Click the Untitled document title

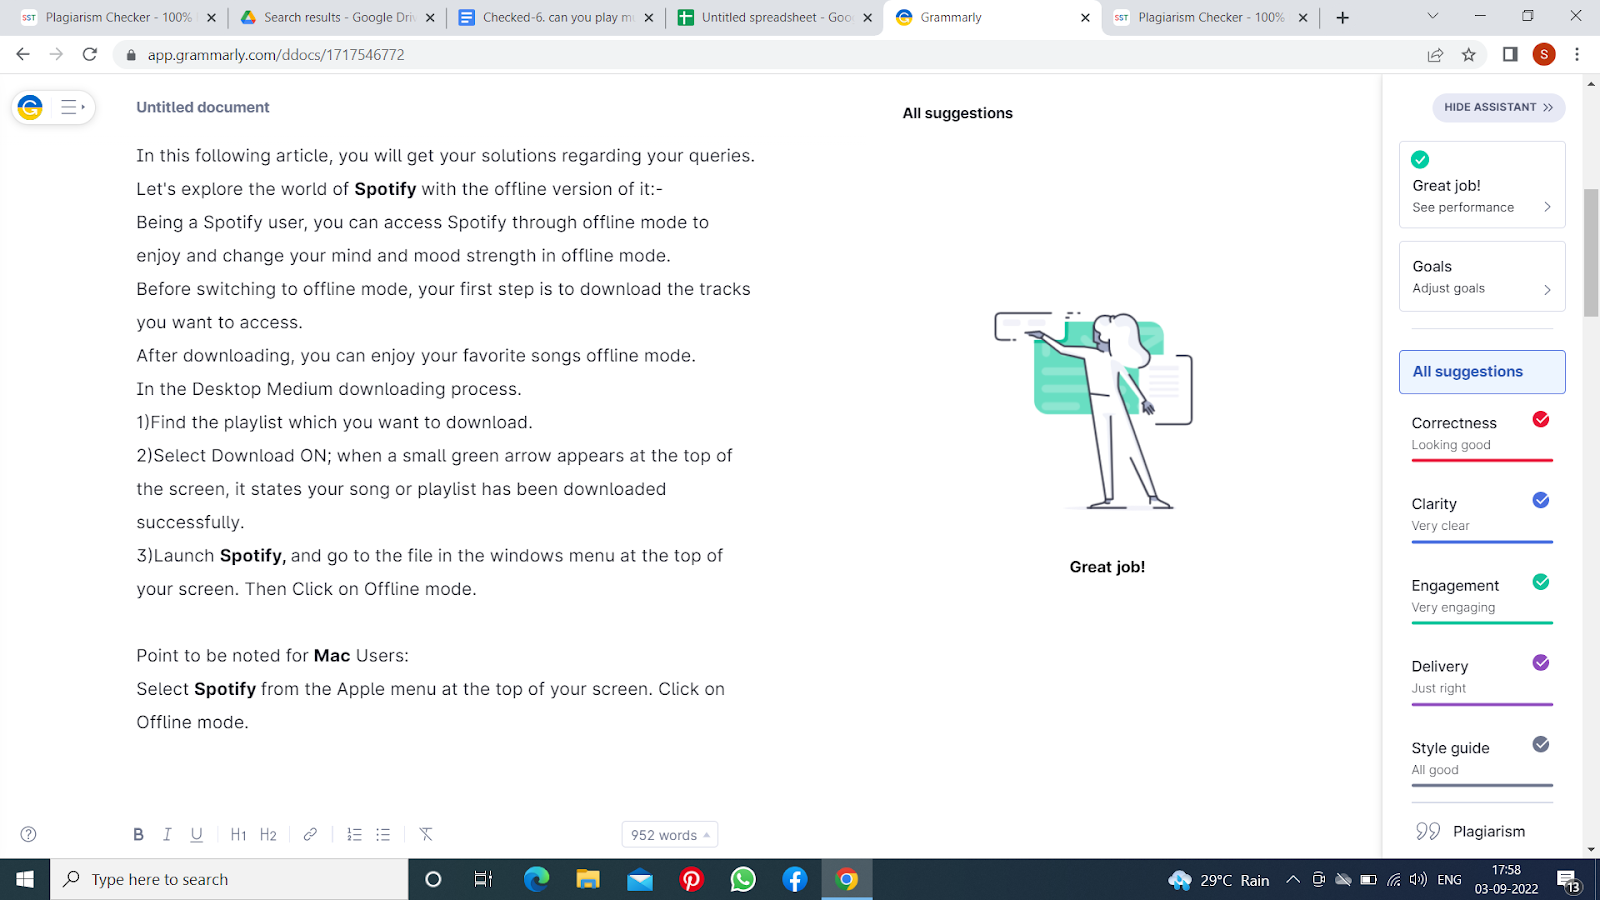point(203,107)
